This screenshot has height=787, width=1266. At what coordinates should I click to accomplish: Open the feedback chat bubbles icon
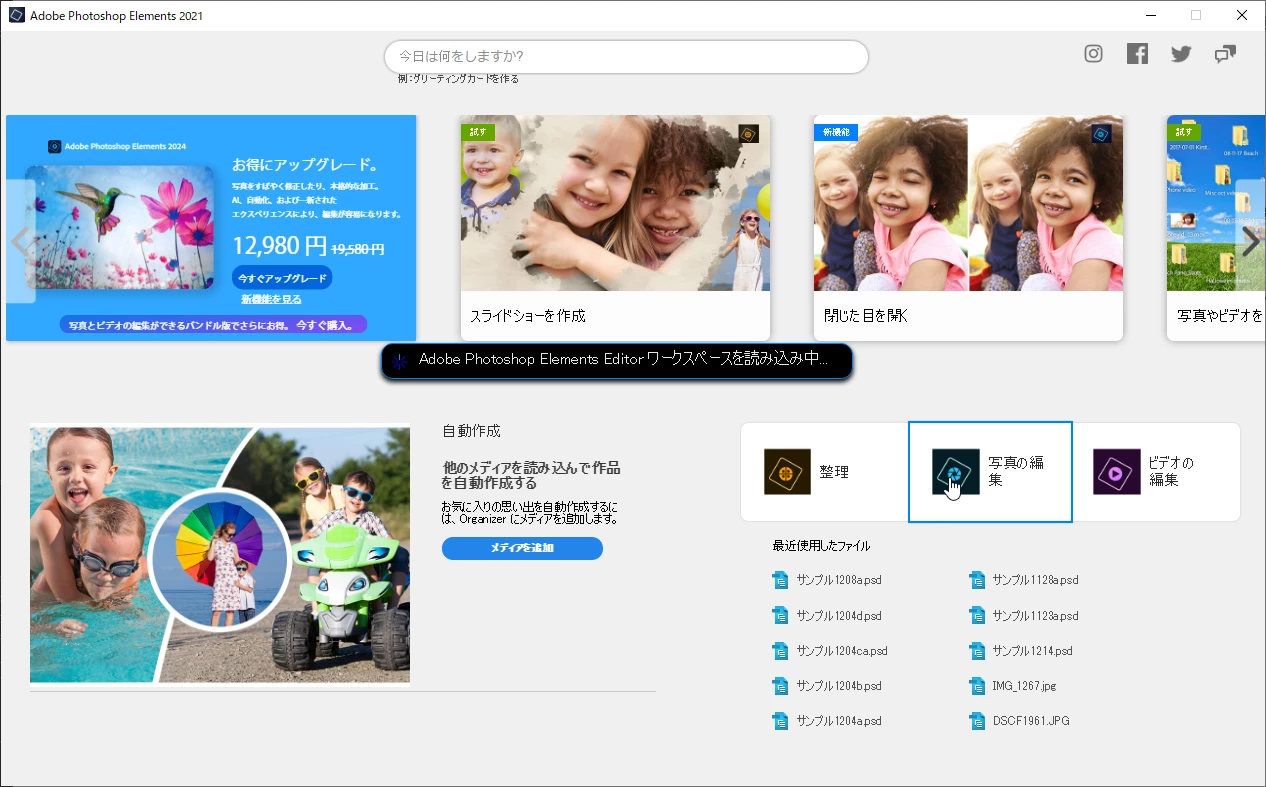pos(1225,54)
